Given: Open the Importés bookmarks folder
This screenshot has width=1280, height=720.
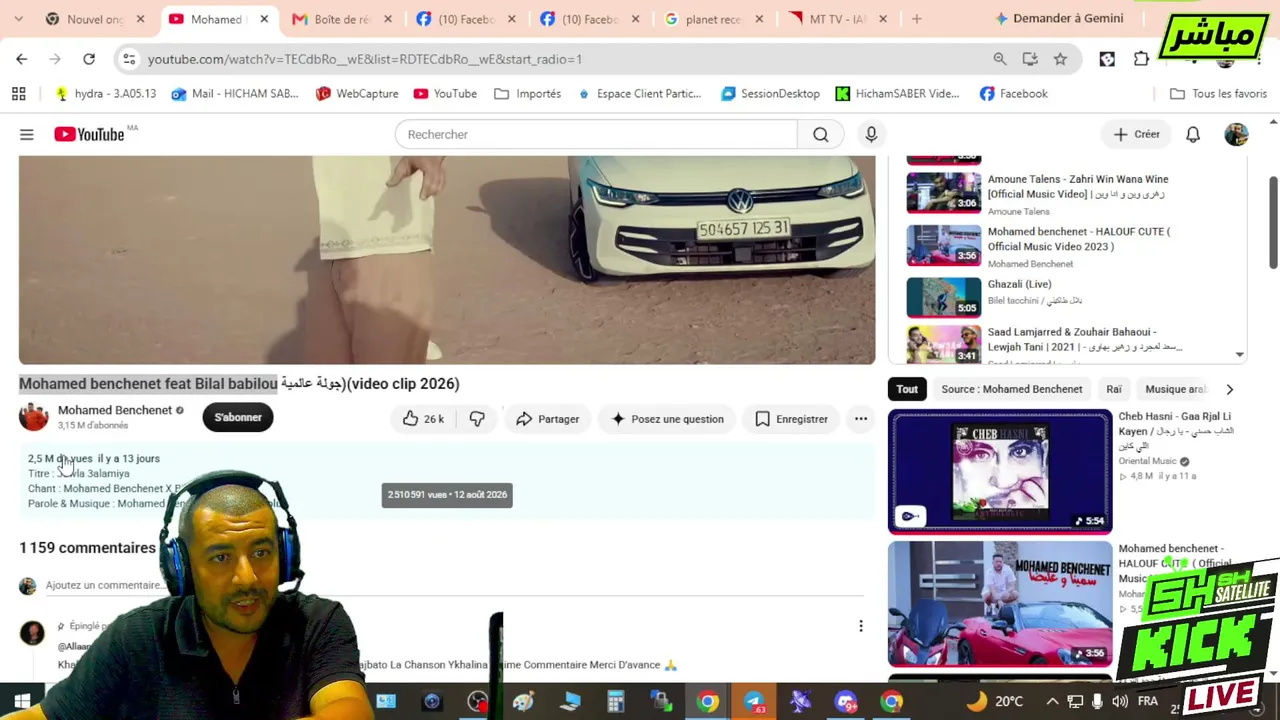Looking at the screenshot, I should pos(527,94).
